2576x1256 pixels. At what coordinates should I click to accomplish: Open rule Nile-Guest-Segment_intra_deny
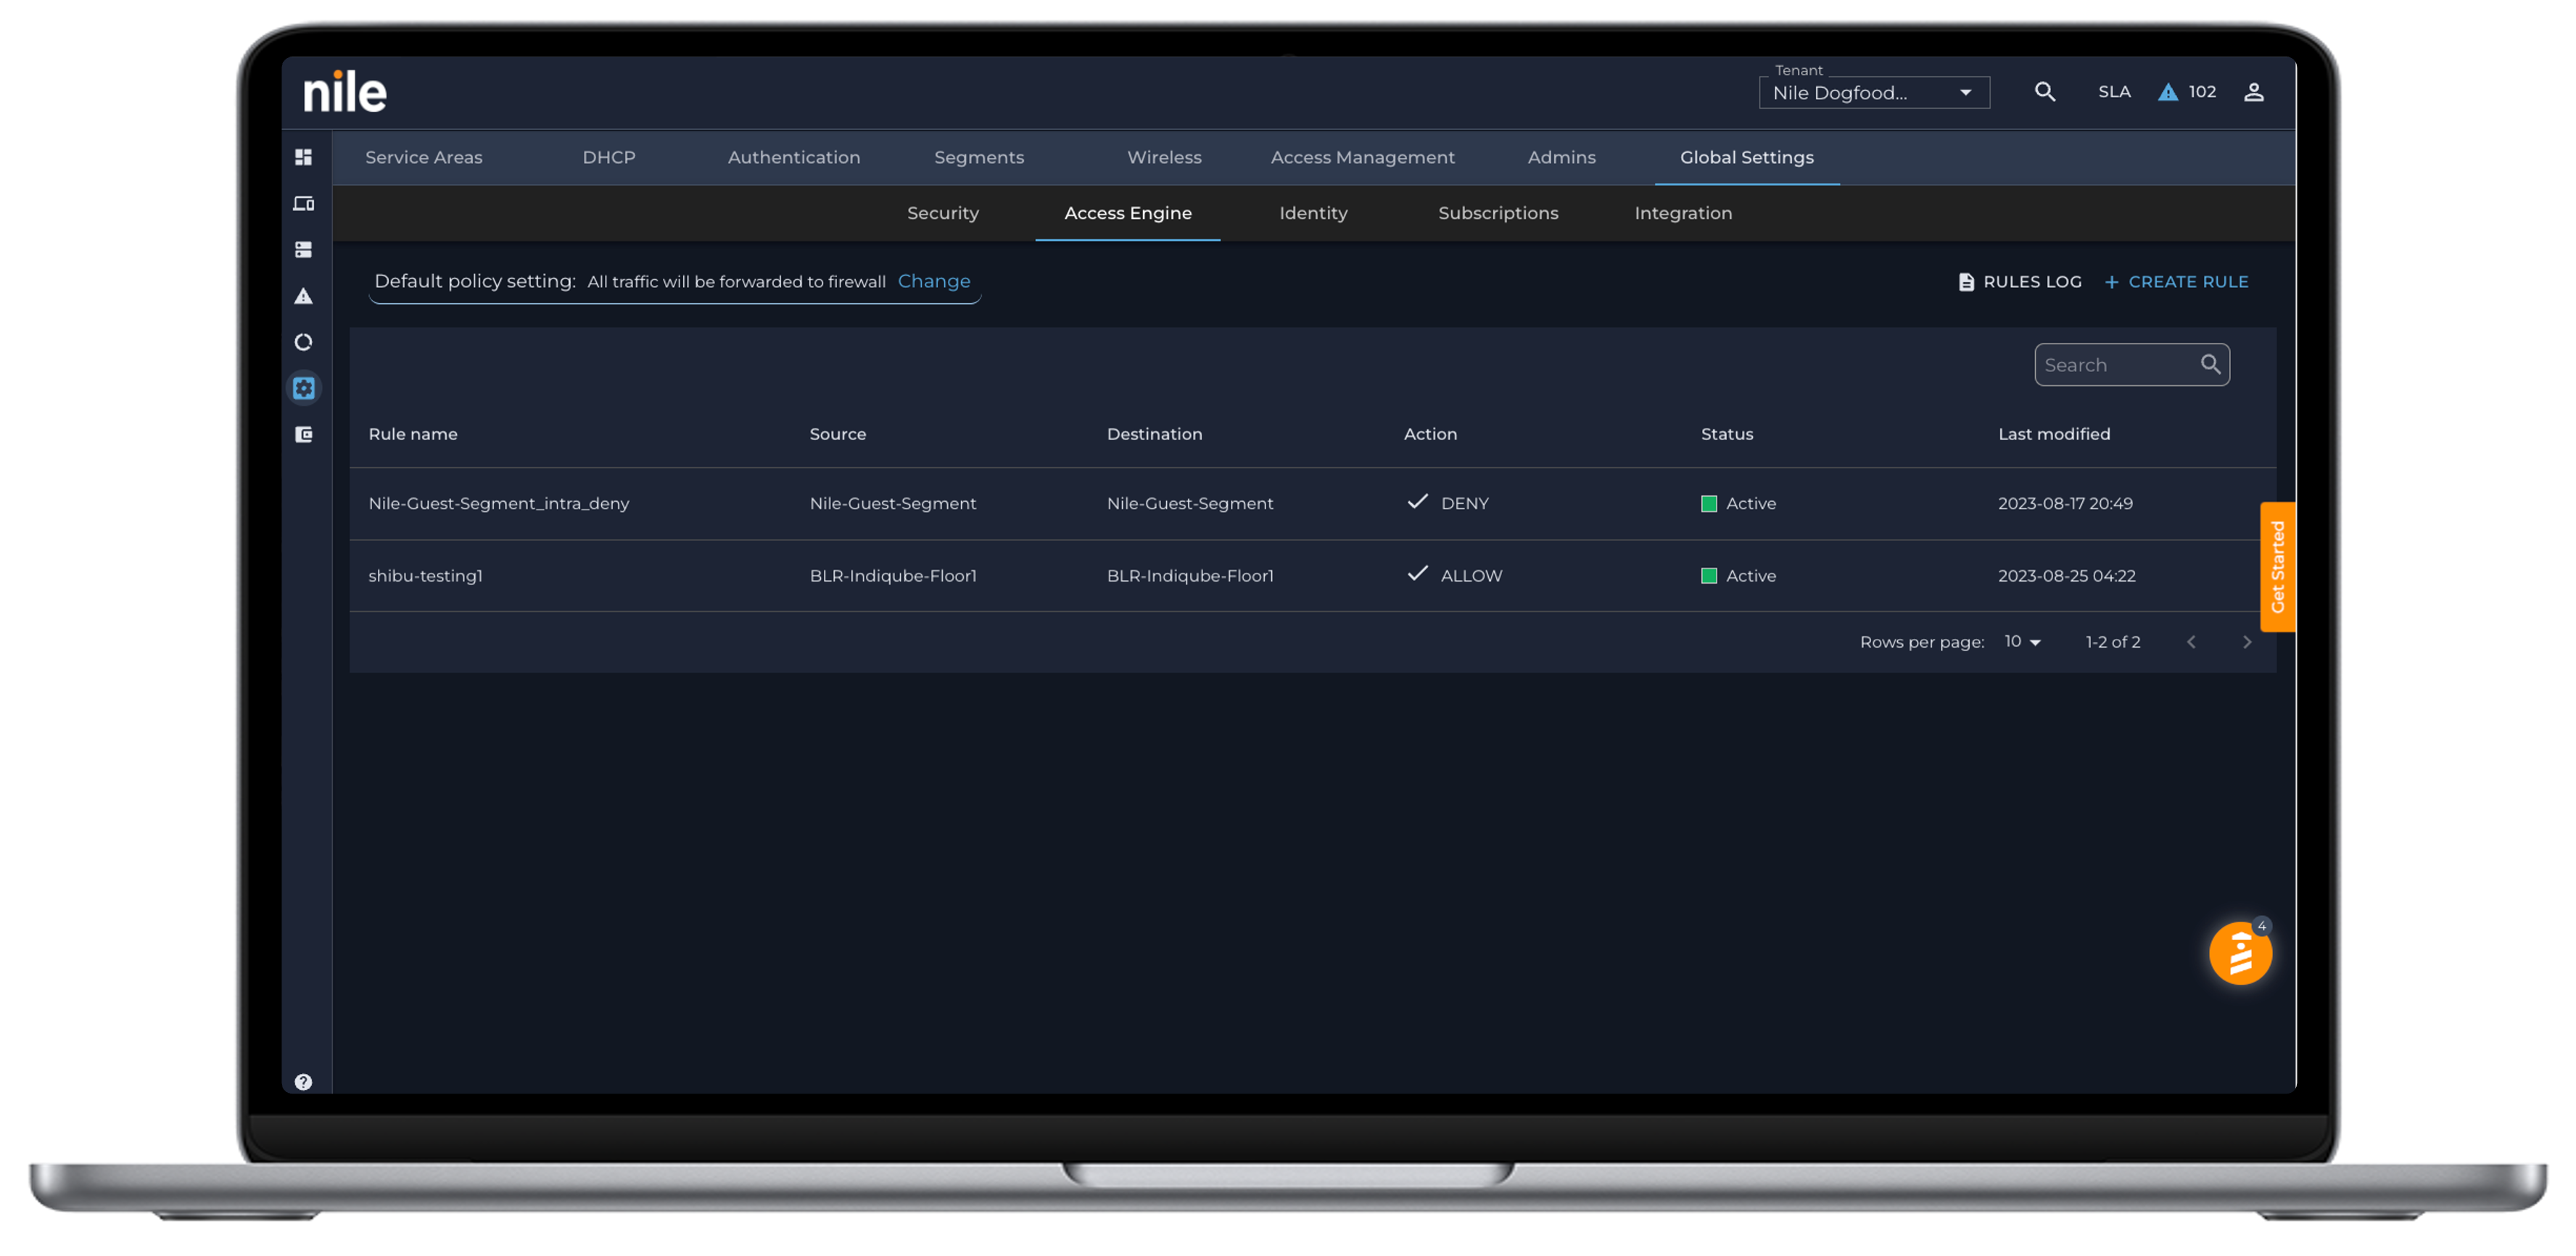tap(498, 503)
